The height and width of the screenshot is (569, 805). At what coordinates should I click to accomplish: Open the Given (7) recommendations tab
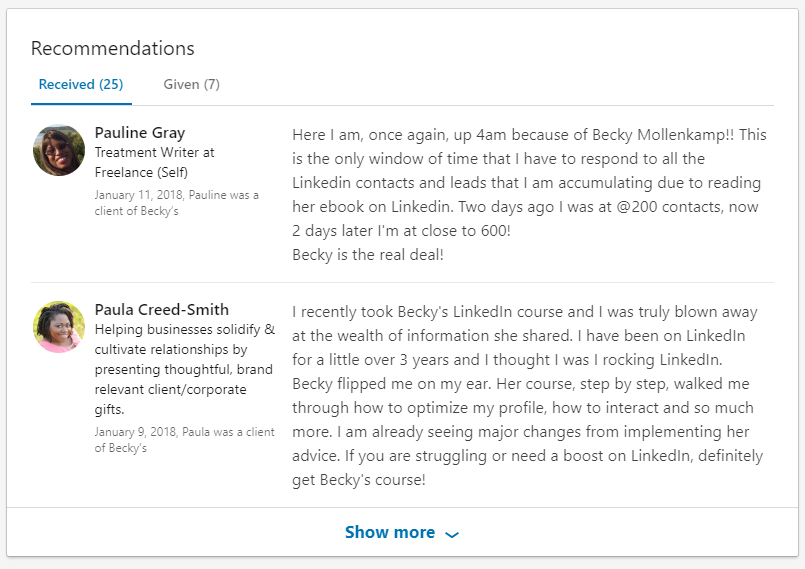pos(191,84)
